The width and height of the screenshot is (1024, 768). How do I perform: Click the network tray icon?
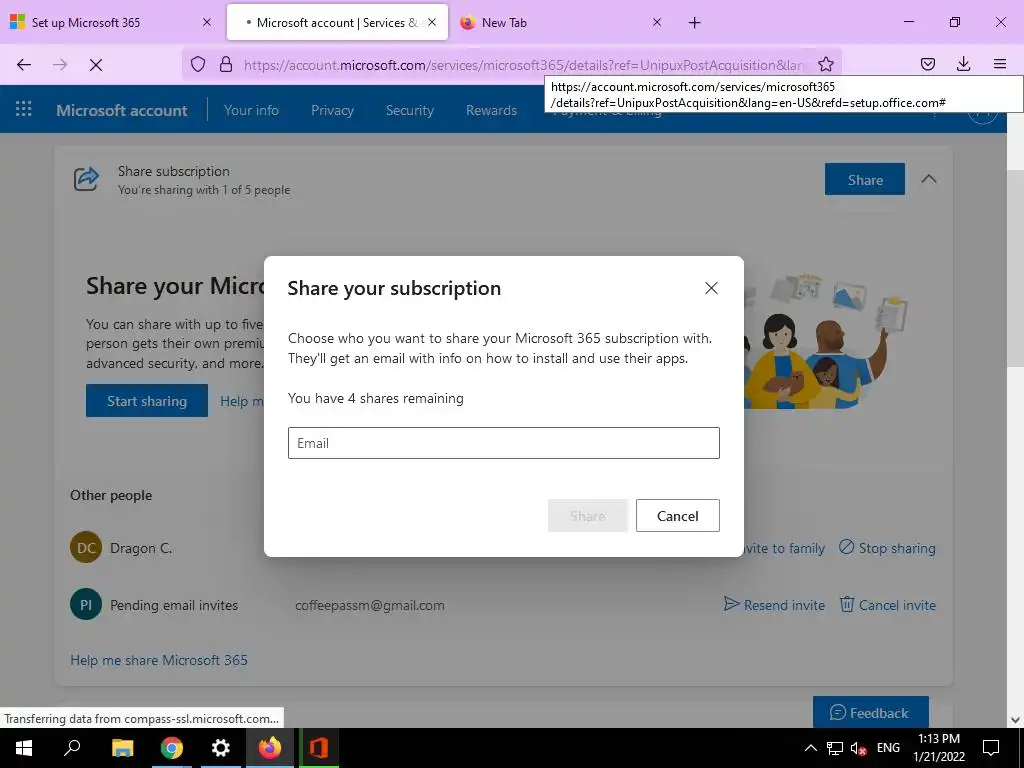tap(835, 748)
